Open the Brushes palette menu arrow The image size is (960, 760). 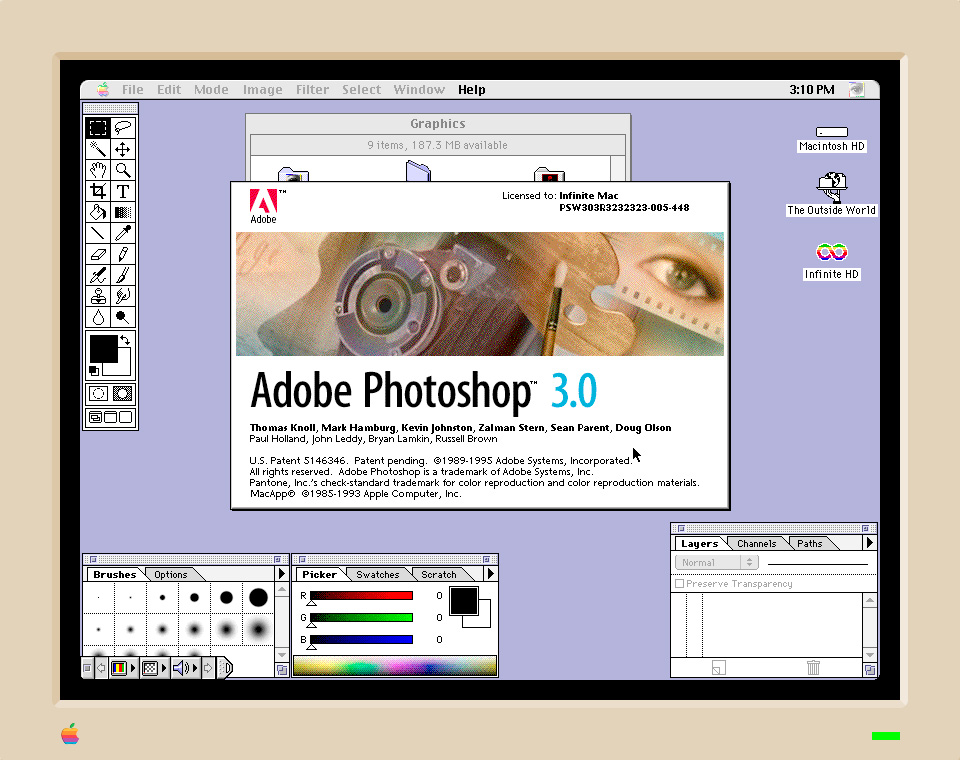(282, 574)
